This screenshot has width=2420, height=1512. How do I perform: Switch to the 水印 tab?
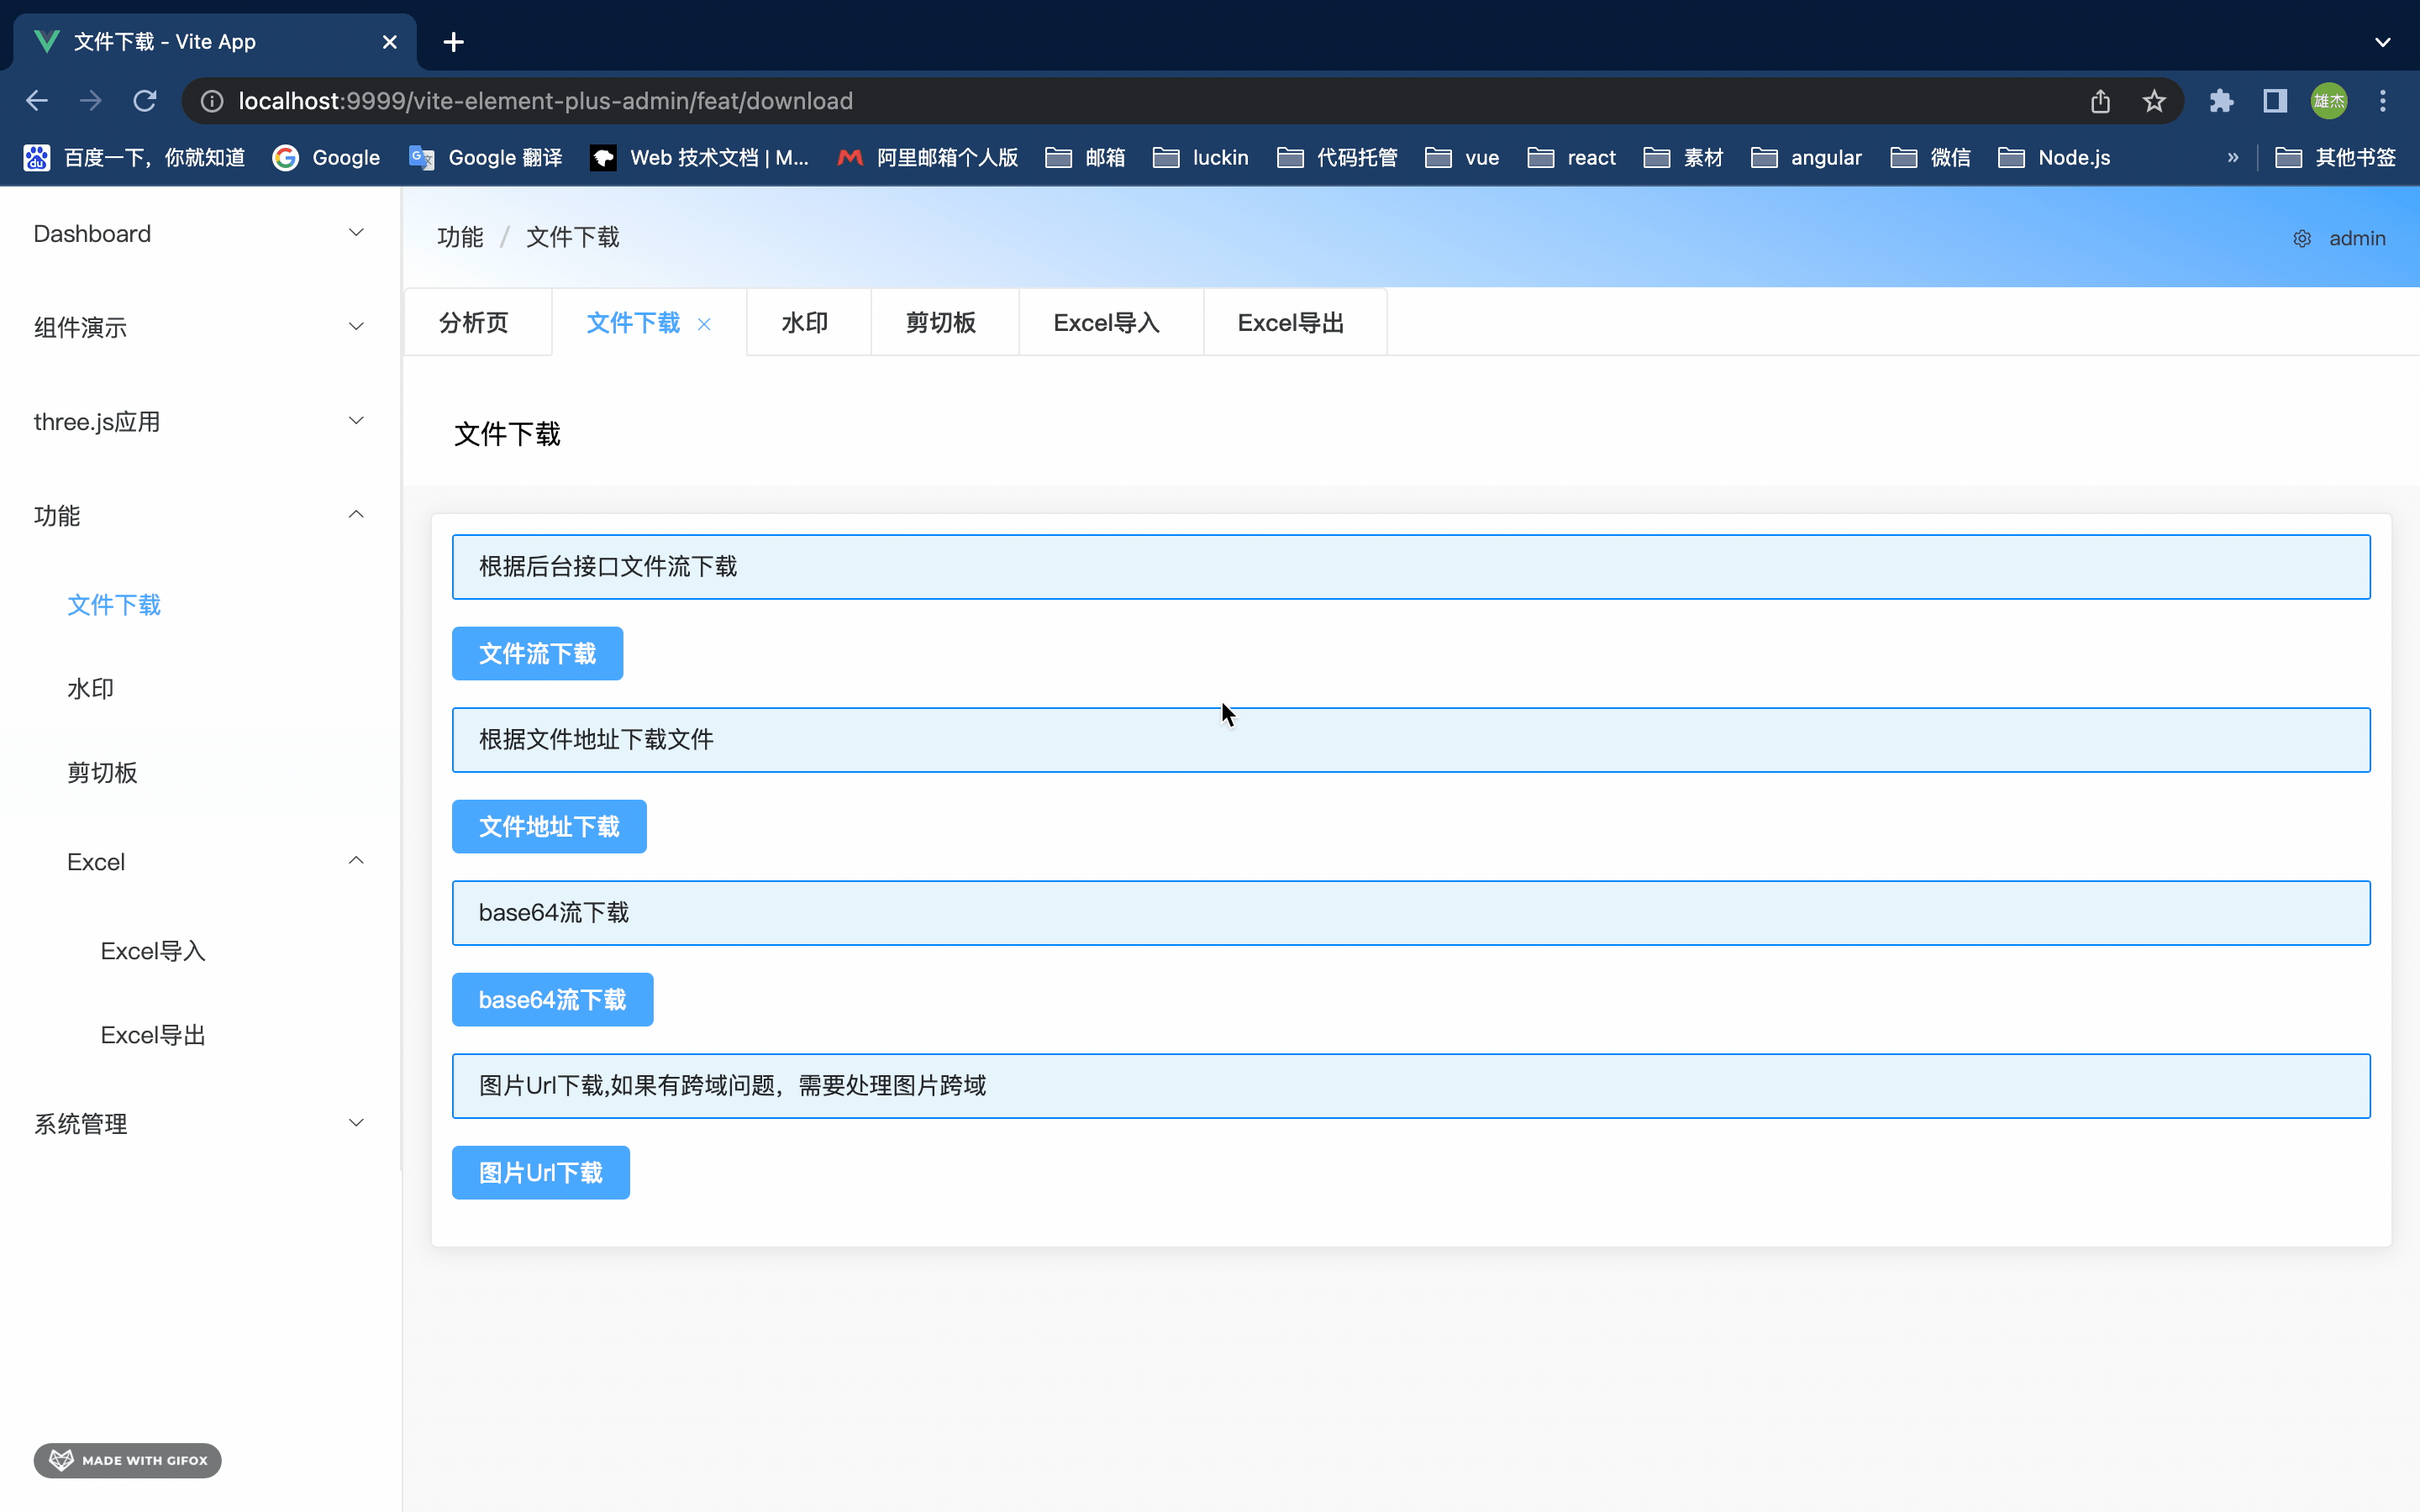805,323
